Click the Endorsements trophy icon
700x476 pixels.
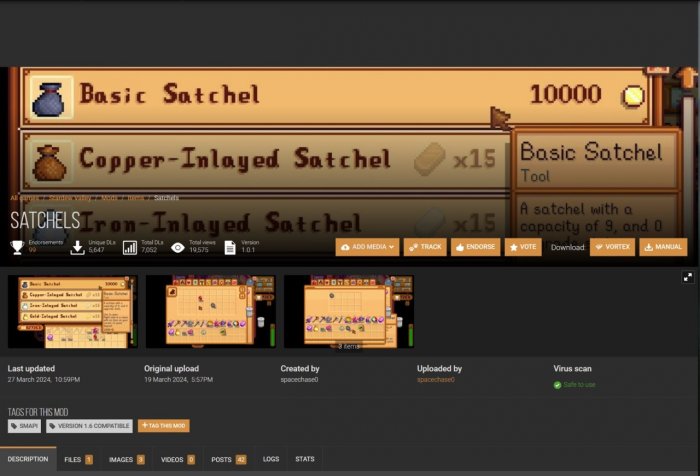[x=17, y=246]
